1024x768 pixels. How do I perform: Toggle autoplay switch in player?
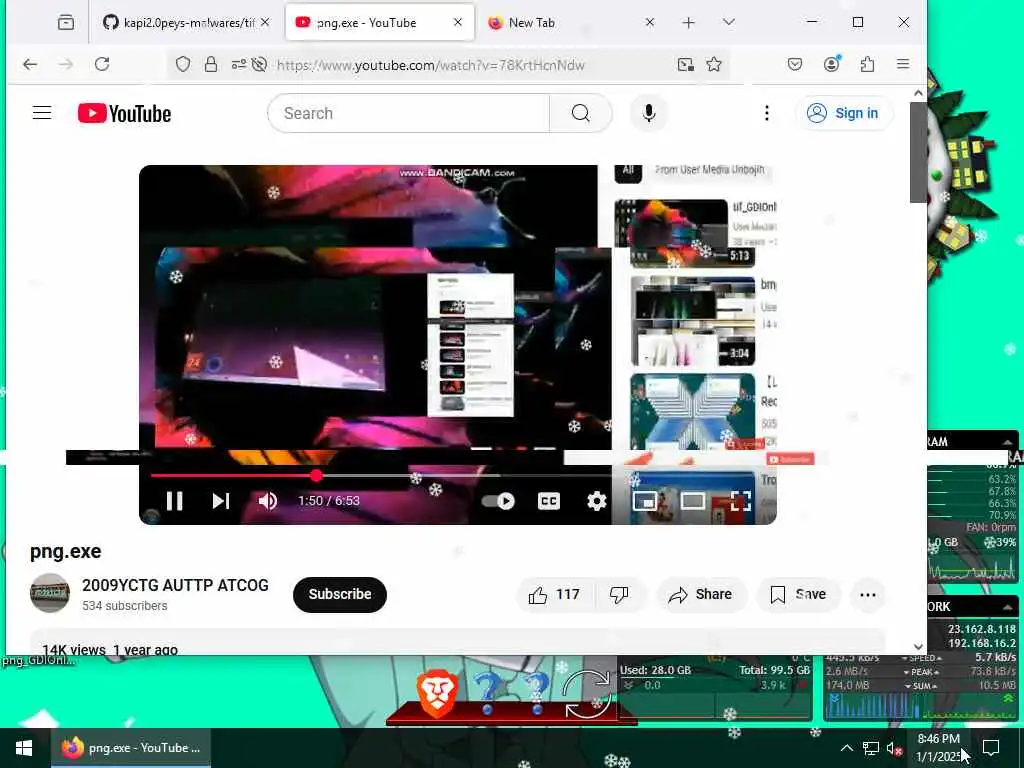pos(498,501)
